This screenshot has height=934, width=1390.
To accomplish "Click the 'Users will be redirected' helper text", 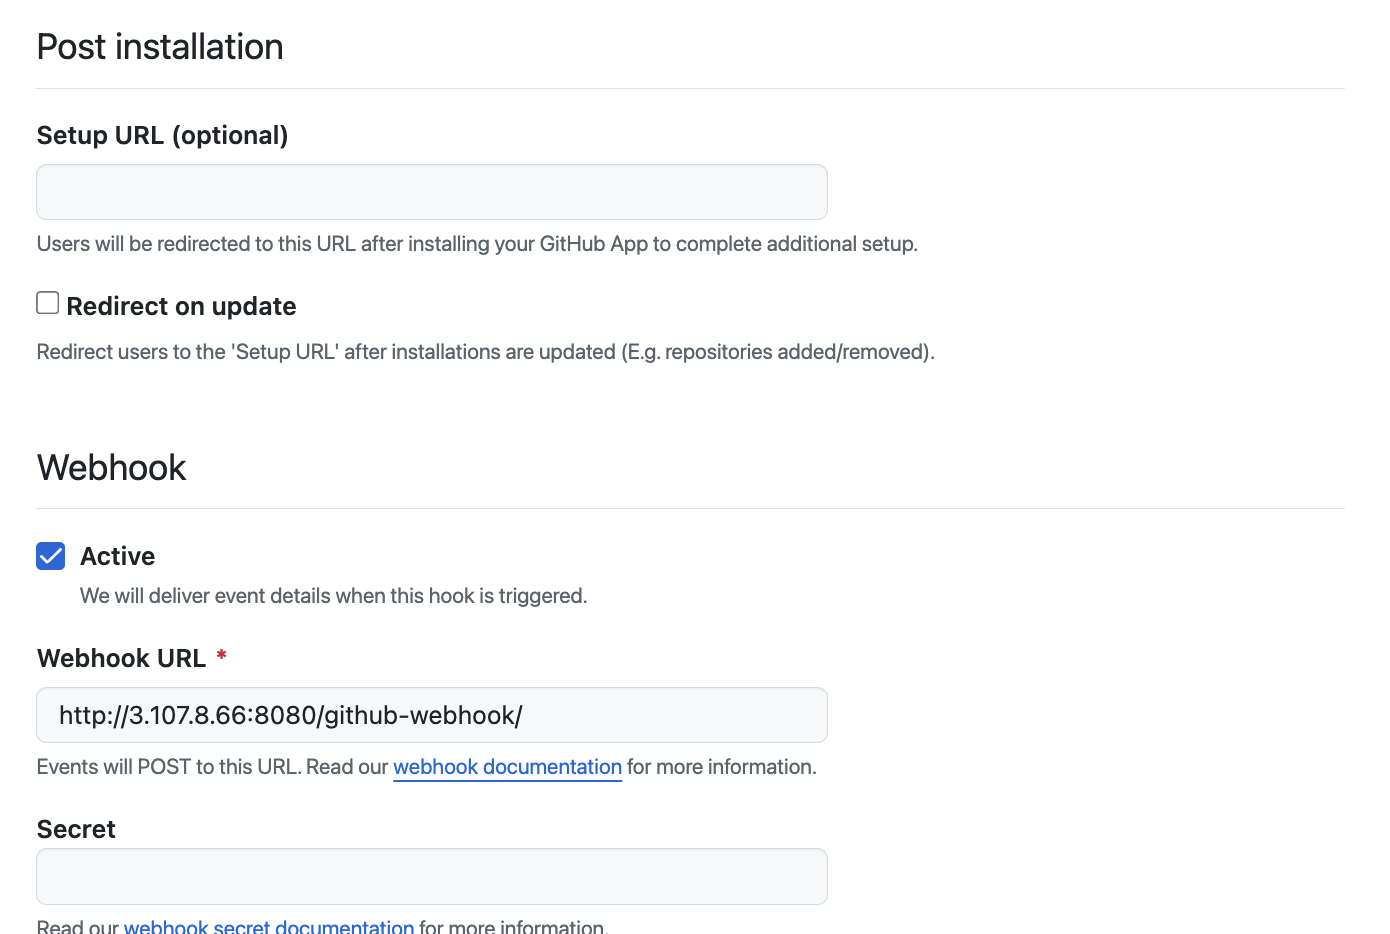I will 476,244.
